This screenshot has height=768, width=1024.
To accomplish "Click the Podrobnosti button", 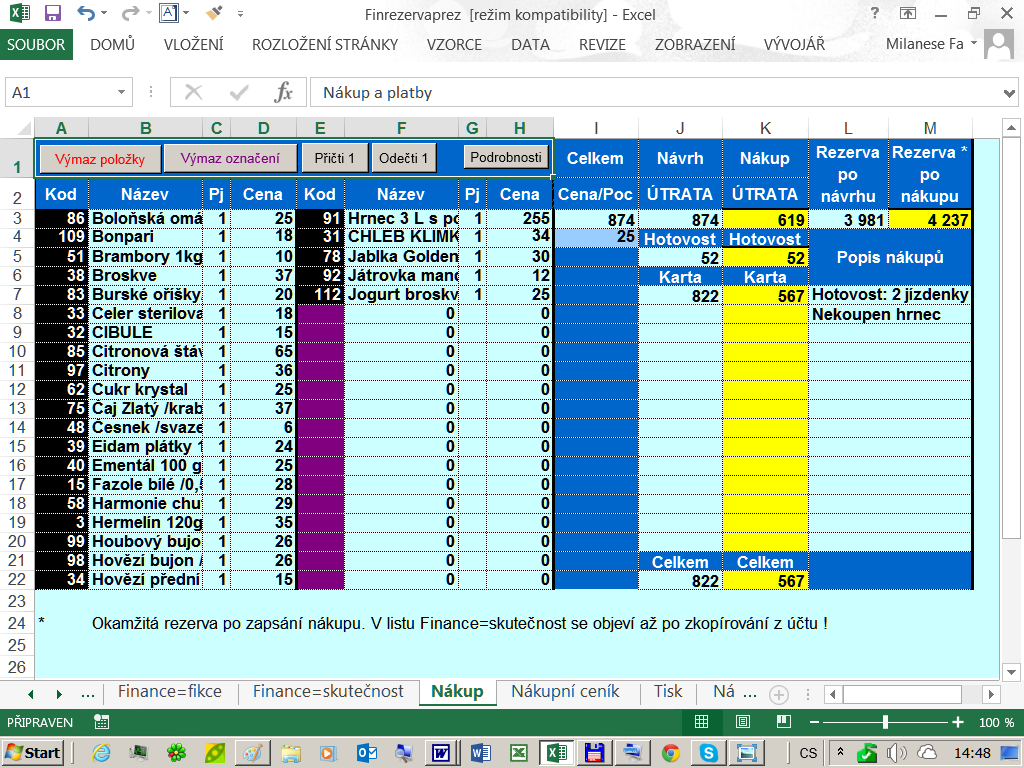I will pyautogui.click(x=507, y=157).
